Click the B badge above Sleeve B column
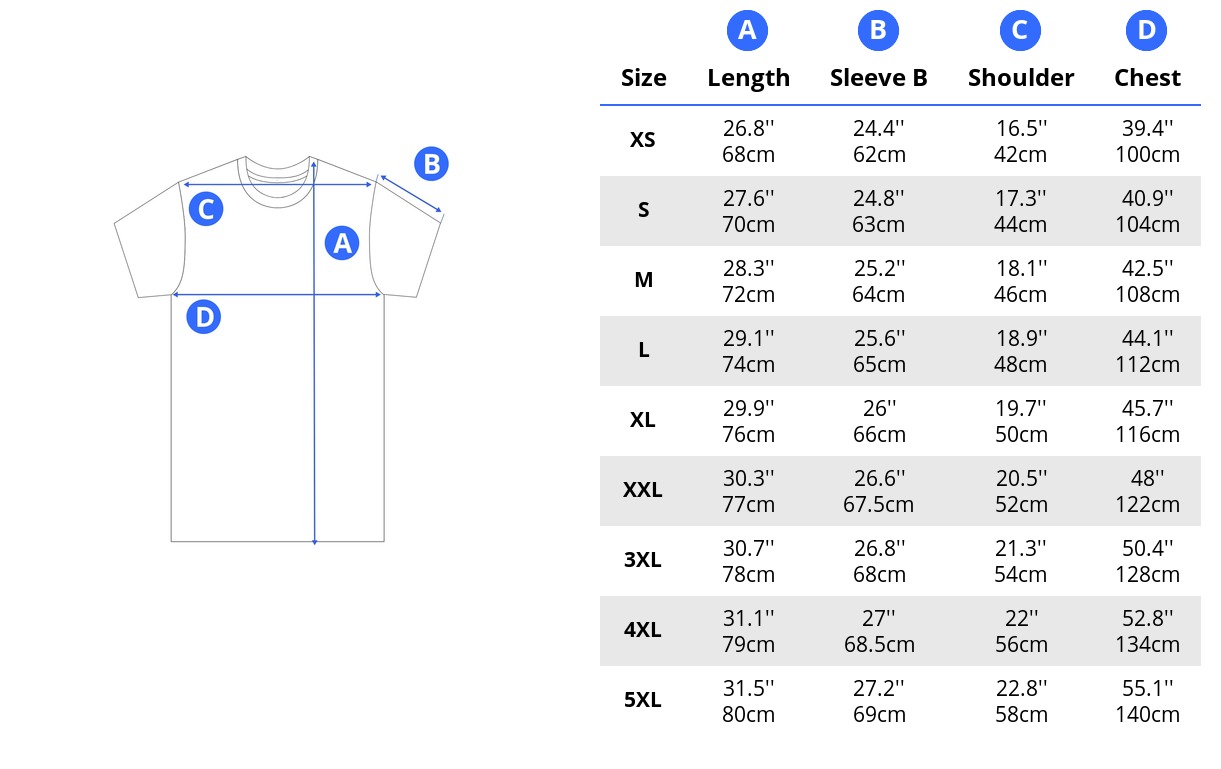Image resolution: width=1221 pixels, height=769 pixels. coord(878,31)
